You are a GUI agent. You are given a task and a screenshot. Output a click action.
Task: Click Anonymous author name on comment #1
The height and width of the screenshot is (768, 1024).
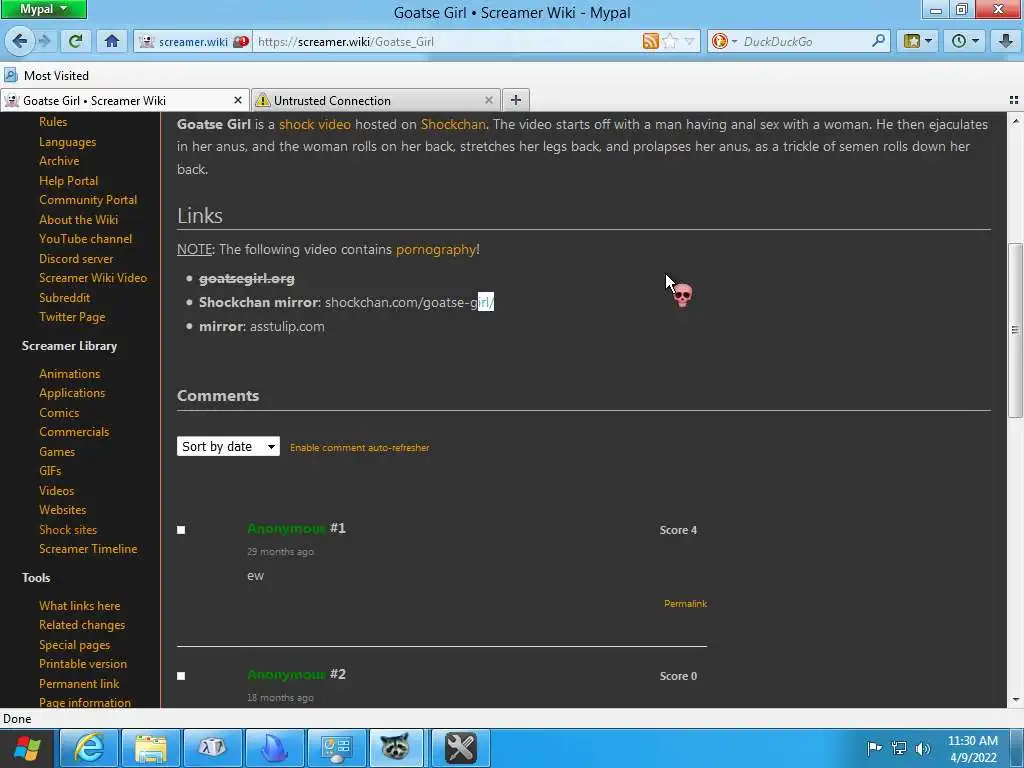tap(286, 528)
